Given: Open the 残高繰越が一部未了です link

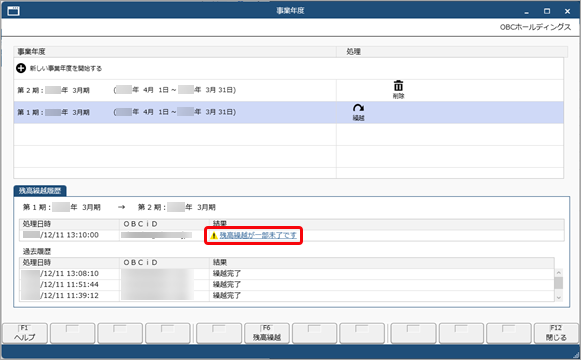Looking at the screenshot, I should (x=258, y=235).
